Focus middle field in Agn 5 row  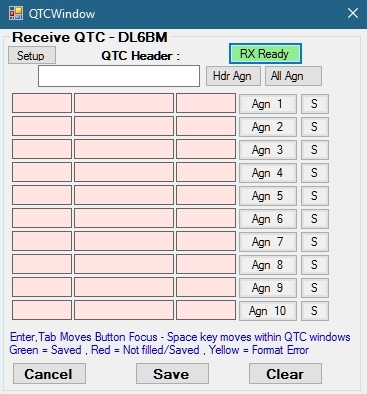[124, 195]
